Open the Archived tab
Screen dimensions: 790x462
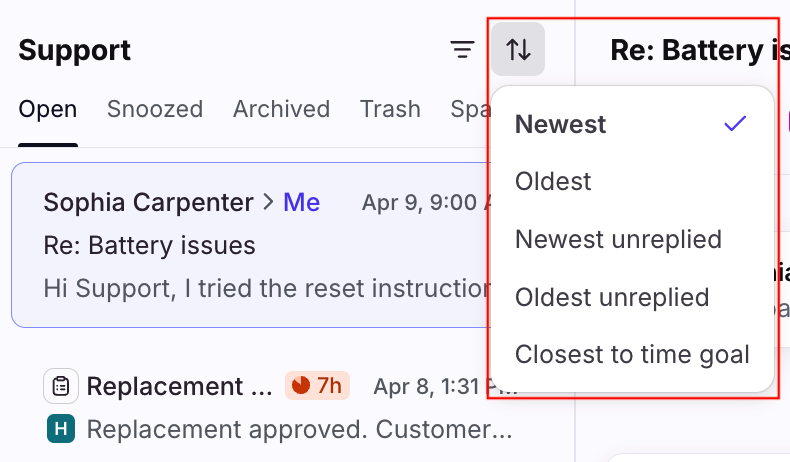281,109
